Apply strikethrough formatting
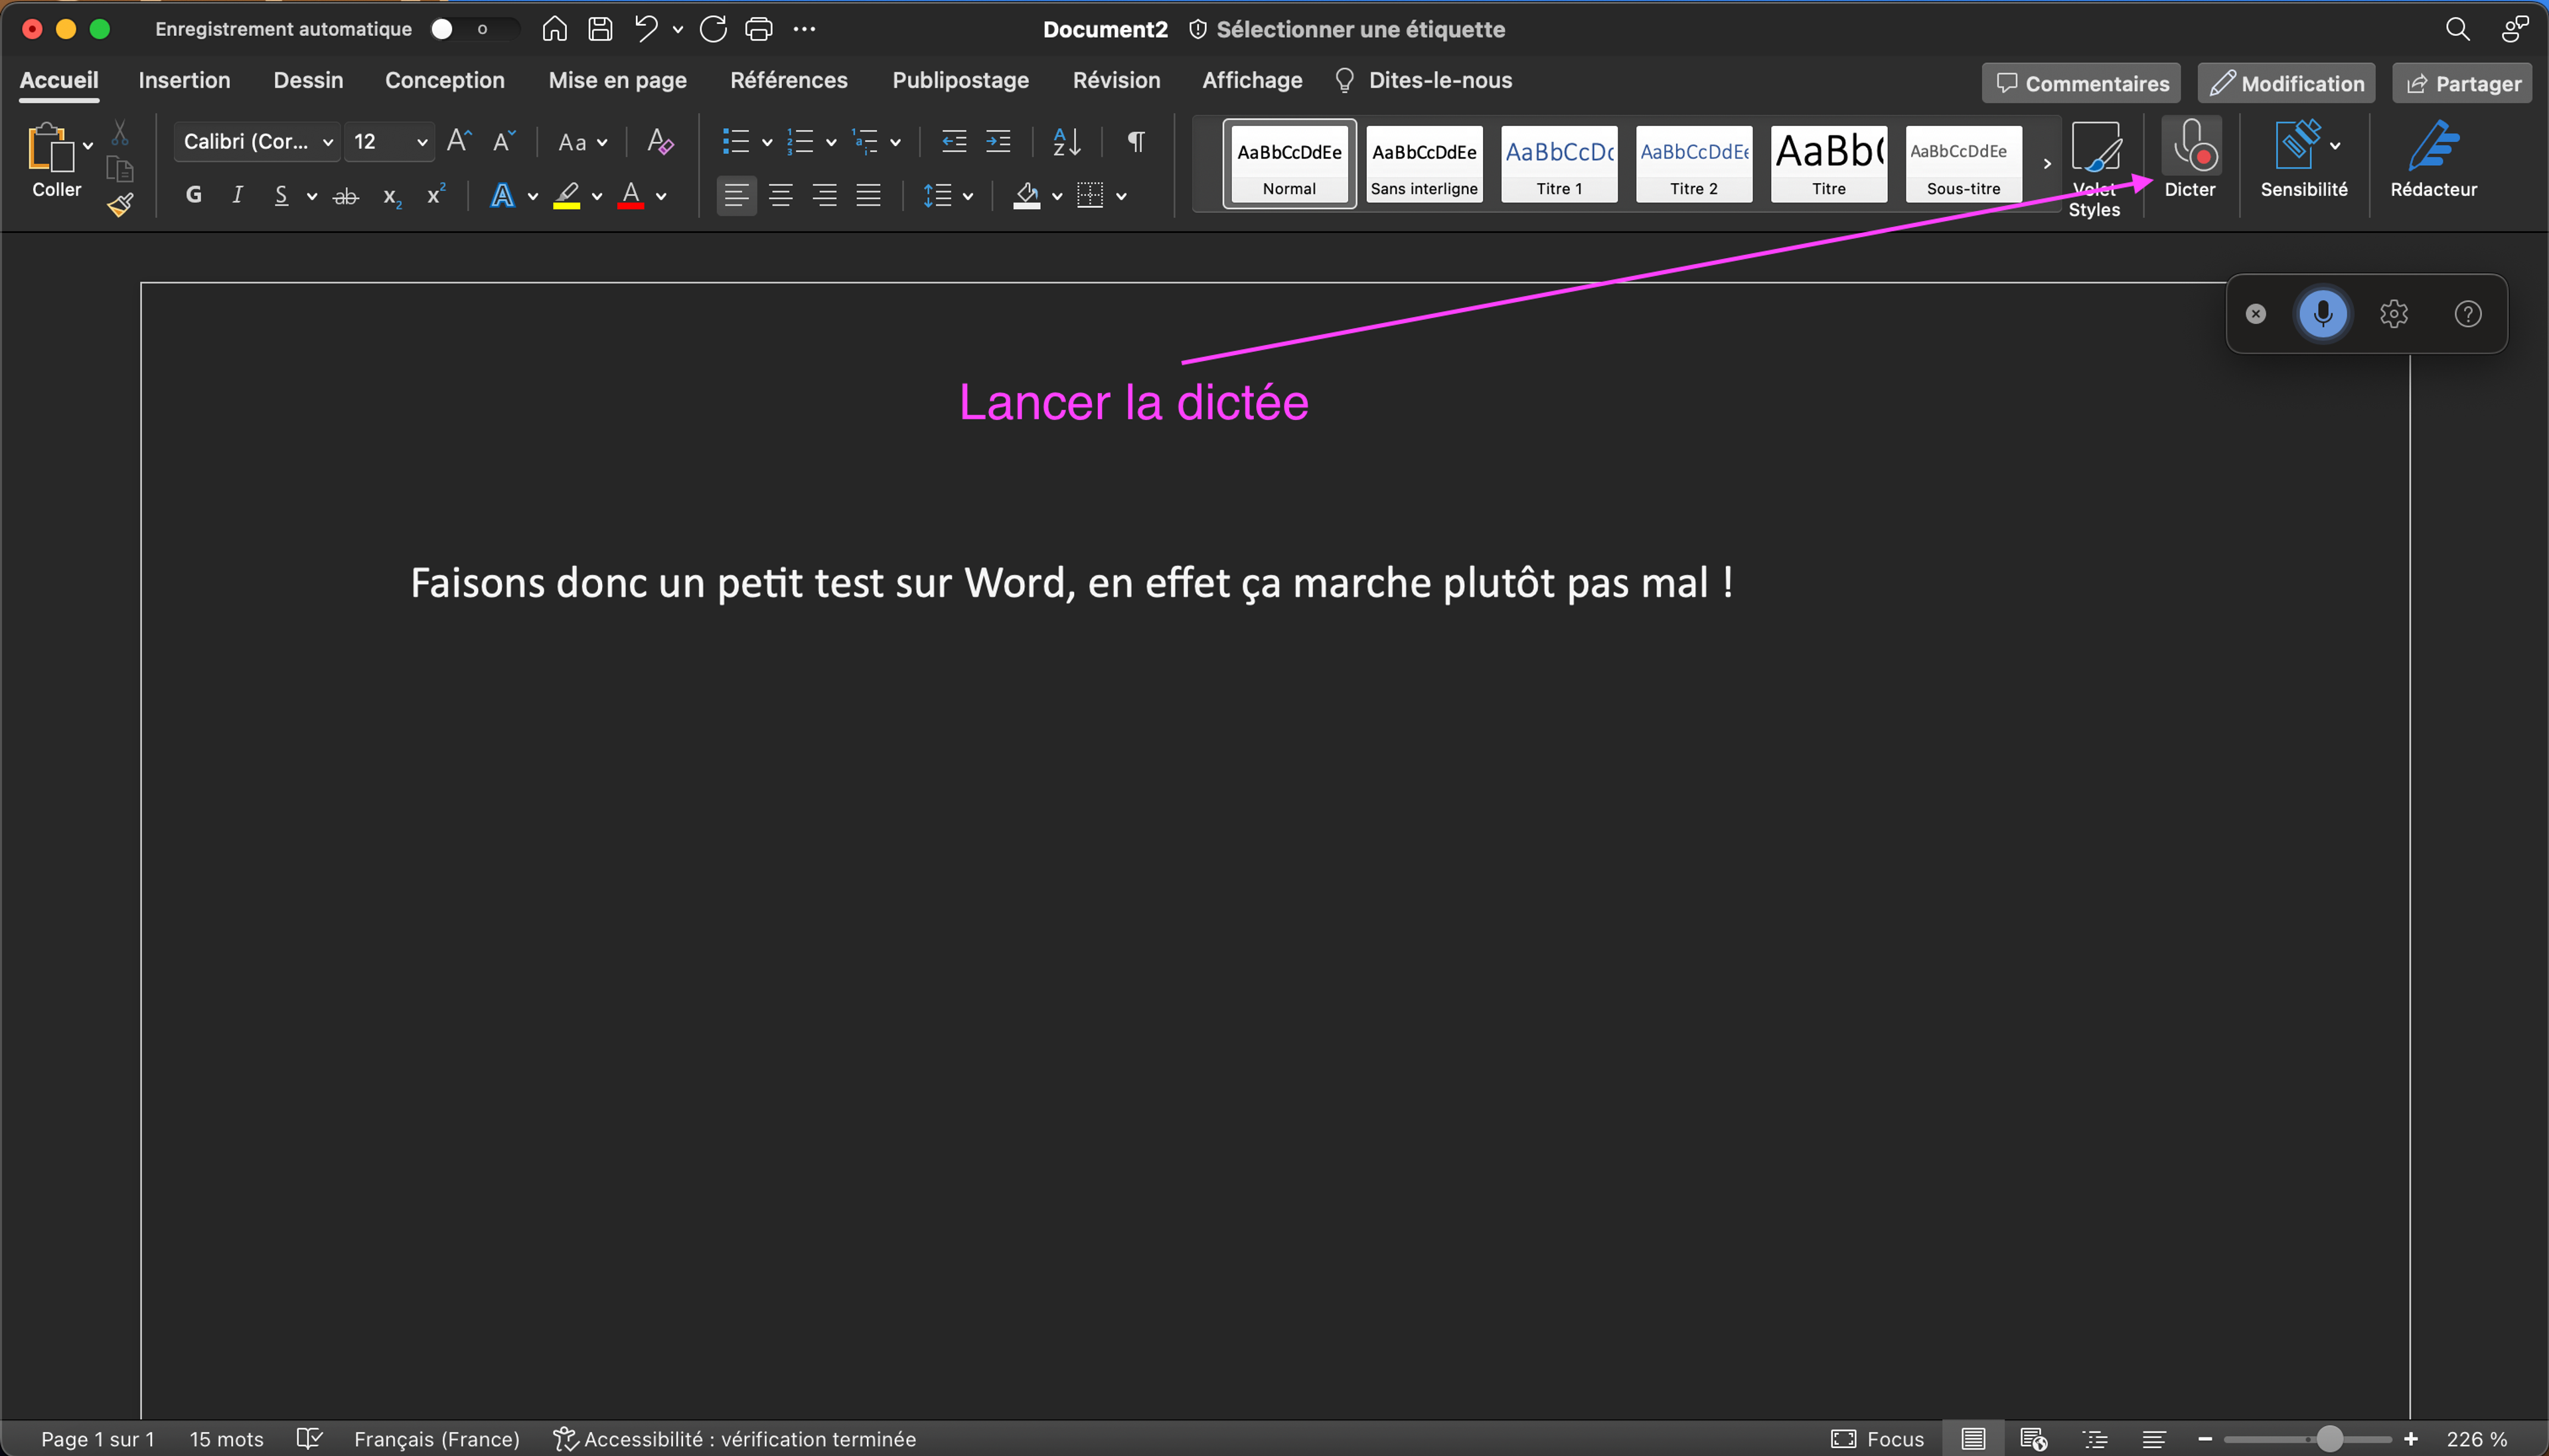Viewport: 2549px width, 1456px height. [x=345, y=196]
